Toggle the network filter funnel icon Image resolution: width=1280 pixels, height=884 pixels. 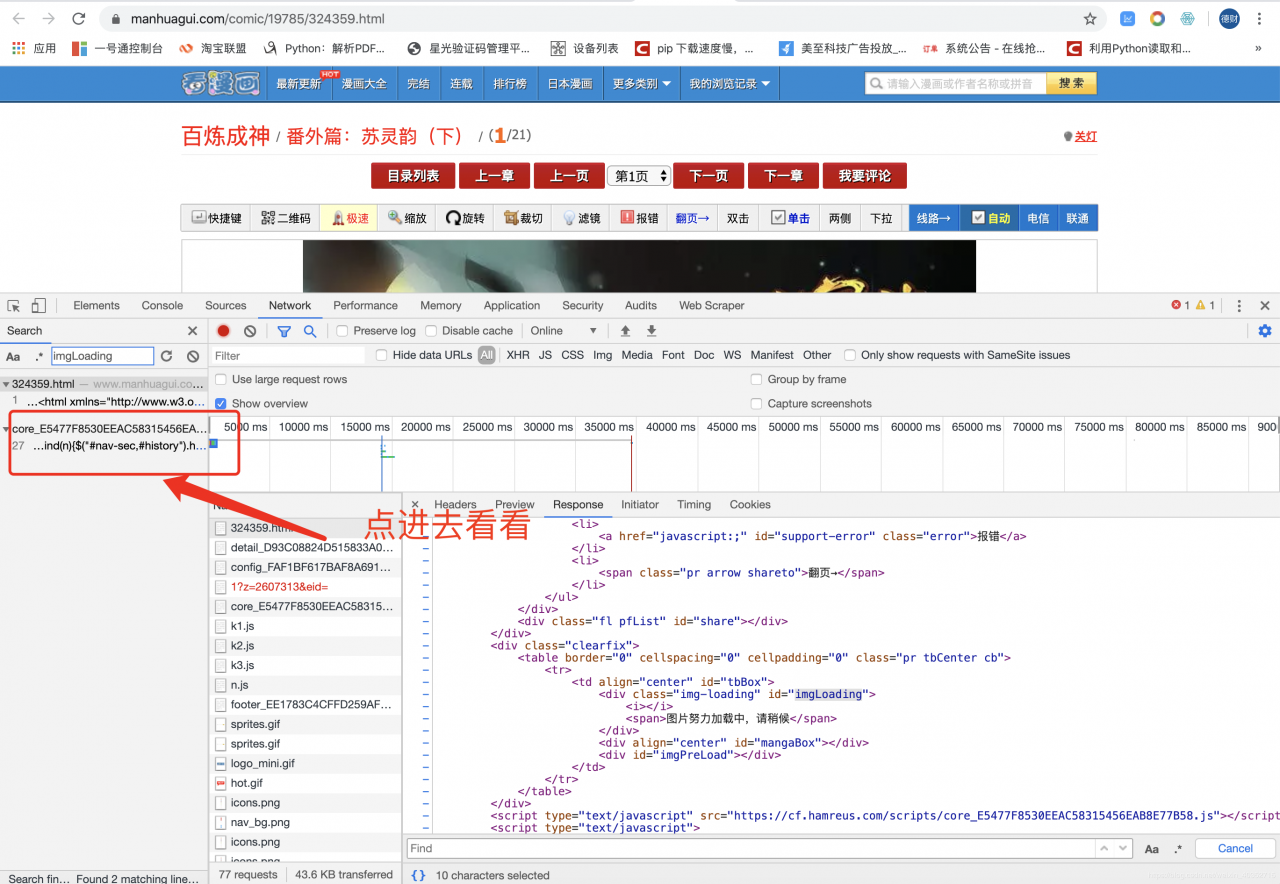284,331
